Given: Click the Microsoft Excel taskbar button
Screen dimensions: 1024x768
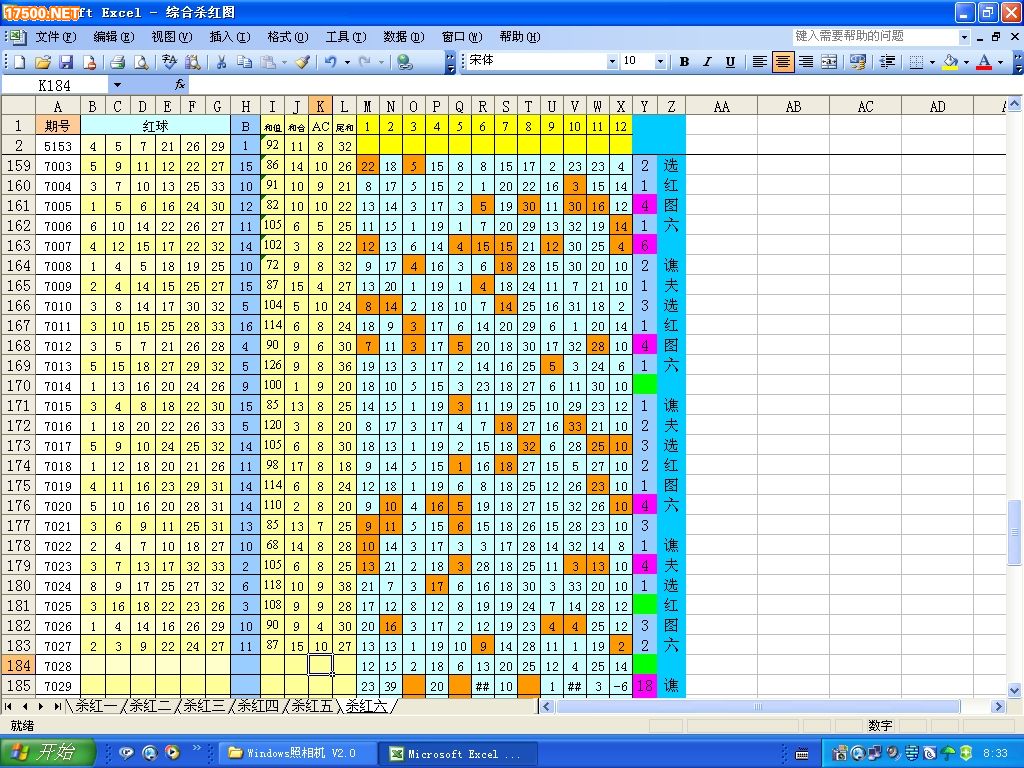Looking at the screenshot, I should click(460, 753).
